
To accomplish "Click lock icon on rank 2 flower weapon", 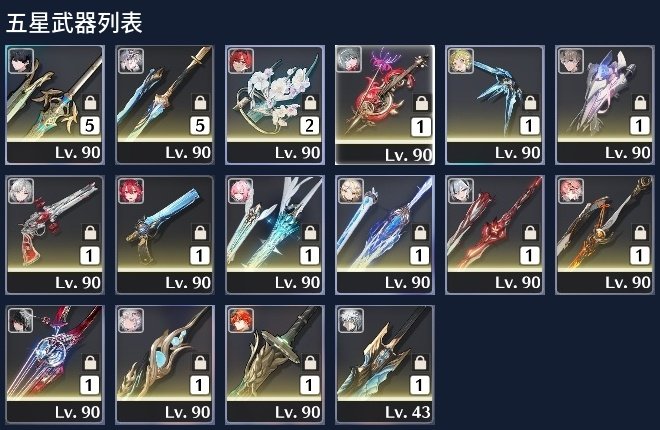I will [310, 102].
